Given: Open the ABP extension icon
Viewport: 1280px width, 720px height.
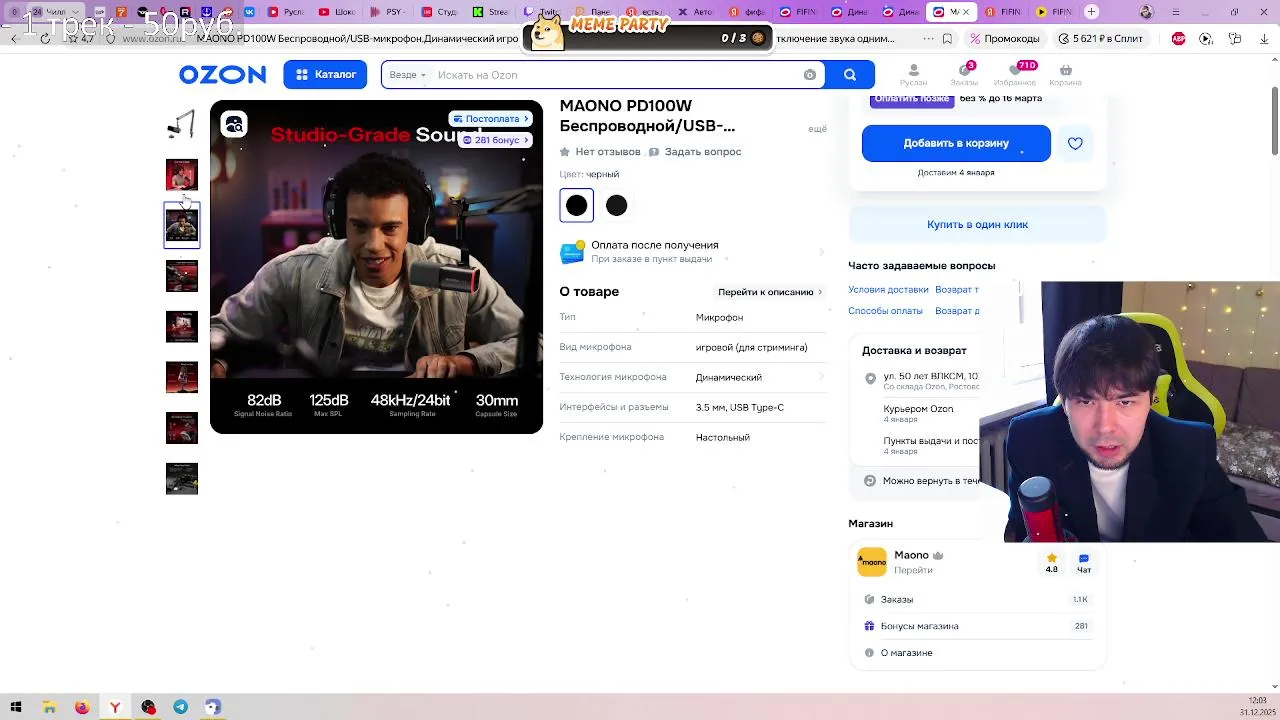Looking at the screenshot, I should 1178,39.
